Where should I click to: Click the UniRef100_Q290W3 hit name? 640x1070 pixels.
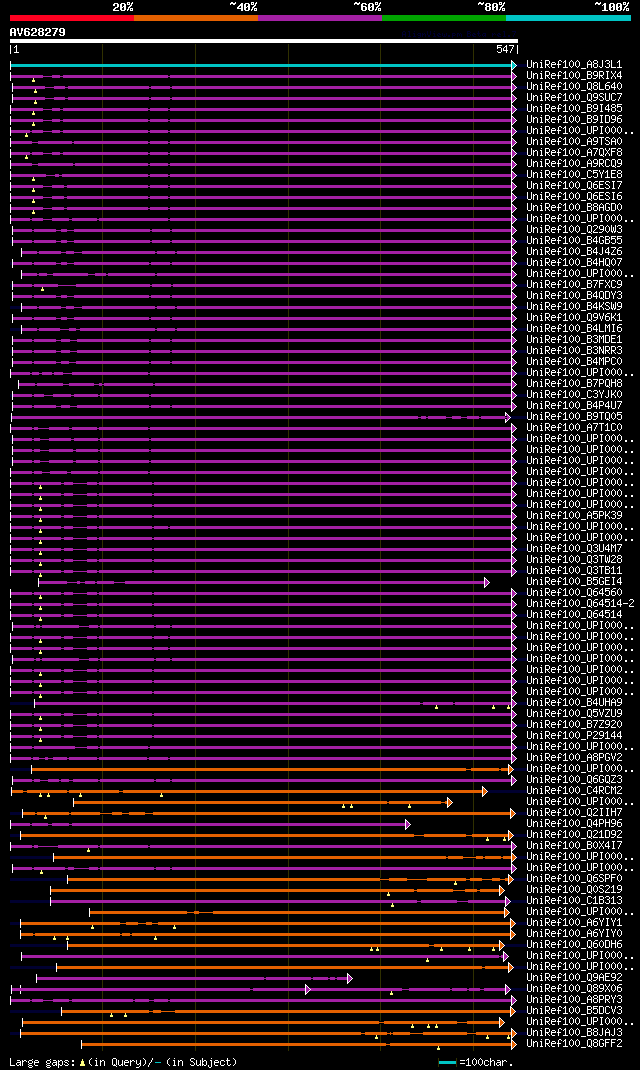tap(574, 230)
